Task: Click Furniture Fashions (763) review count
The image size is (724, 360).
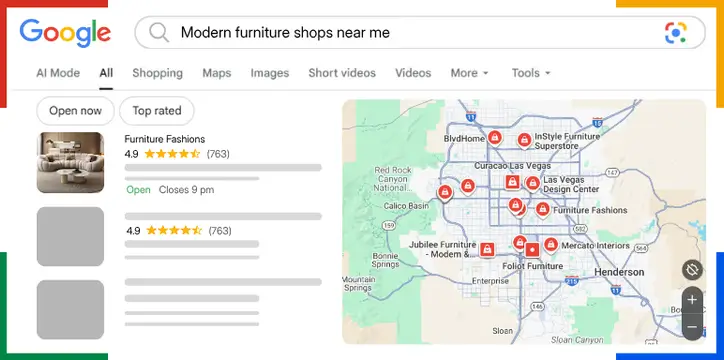Action: (x=218, y=154)
